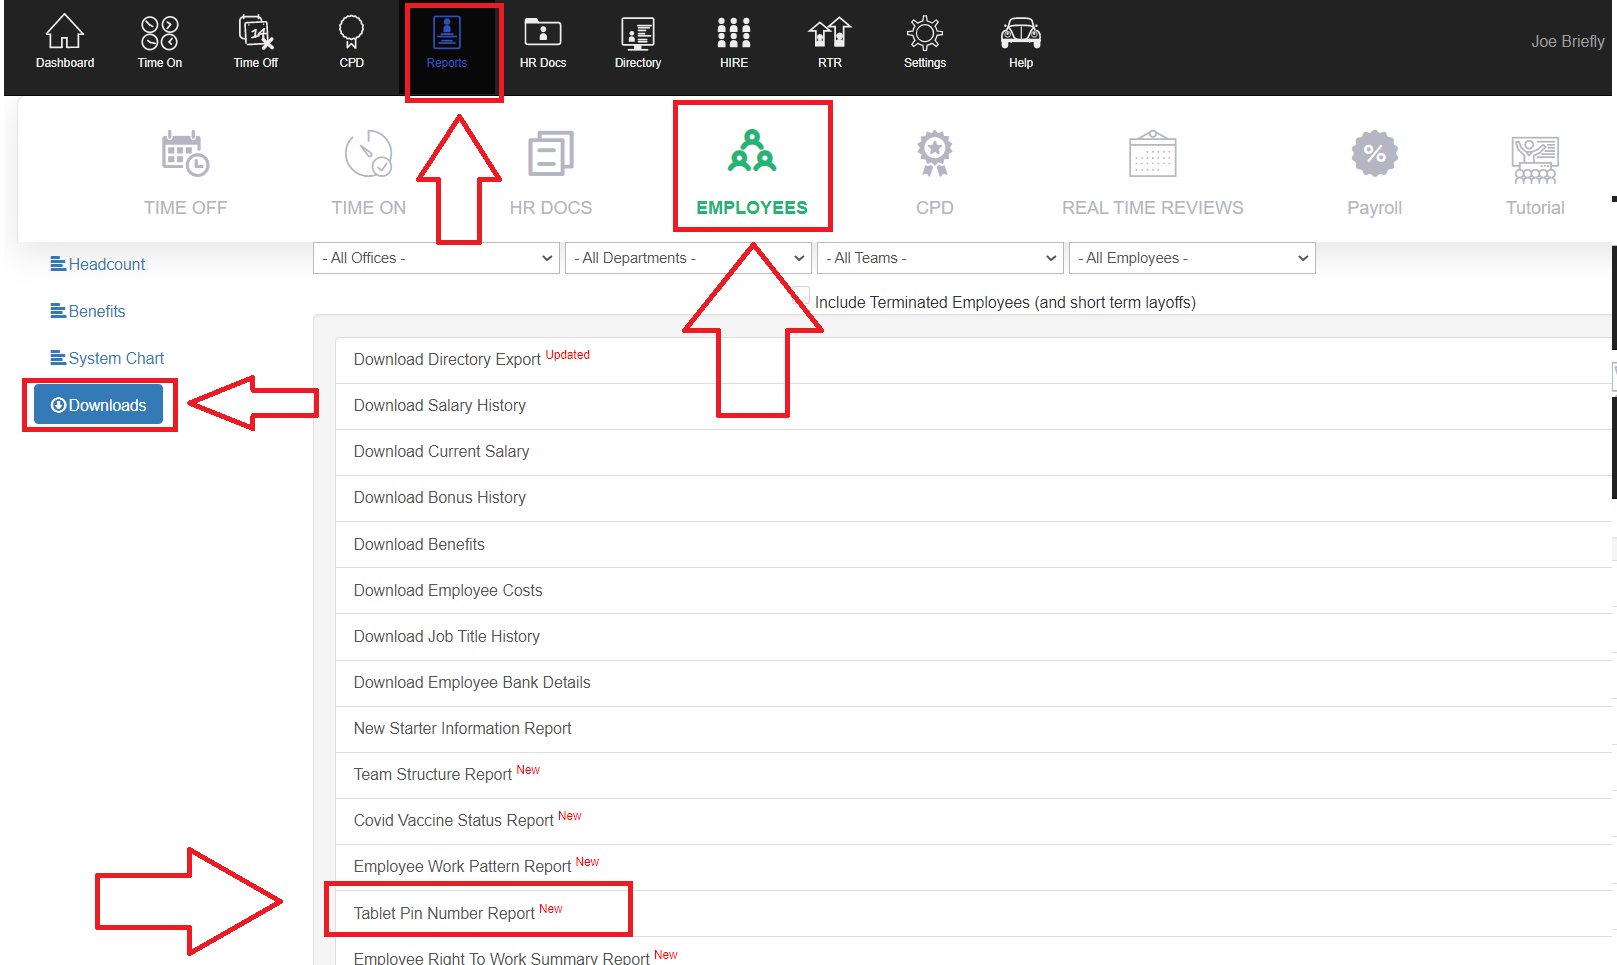Viewport: 1617px width, 965px height.
Task: Select System Chart from the sidebar
Action: click(107, 357)
